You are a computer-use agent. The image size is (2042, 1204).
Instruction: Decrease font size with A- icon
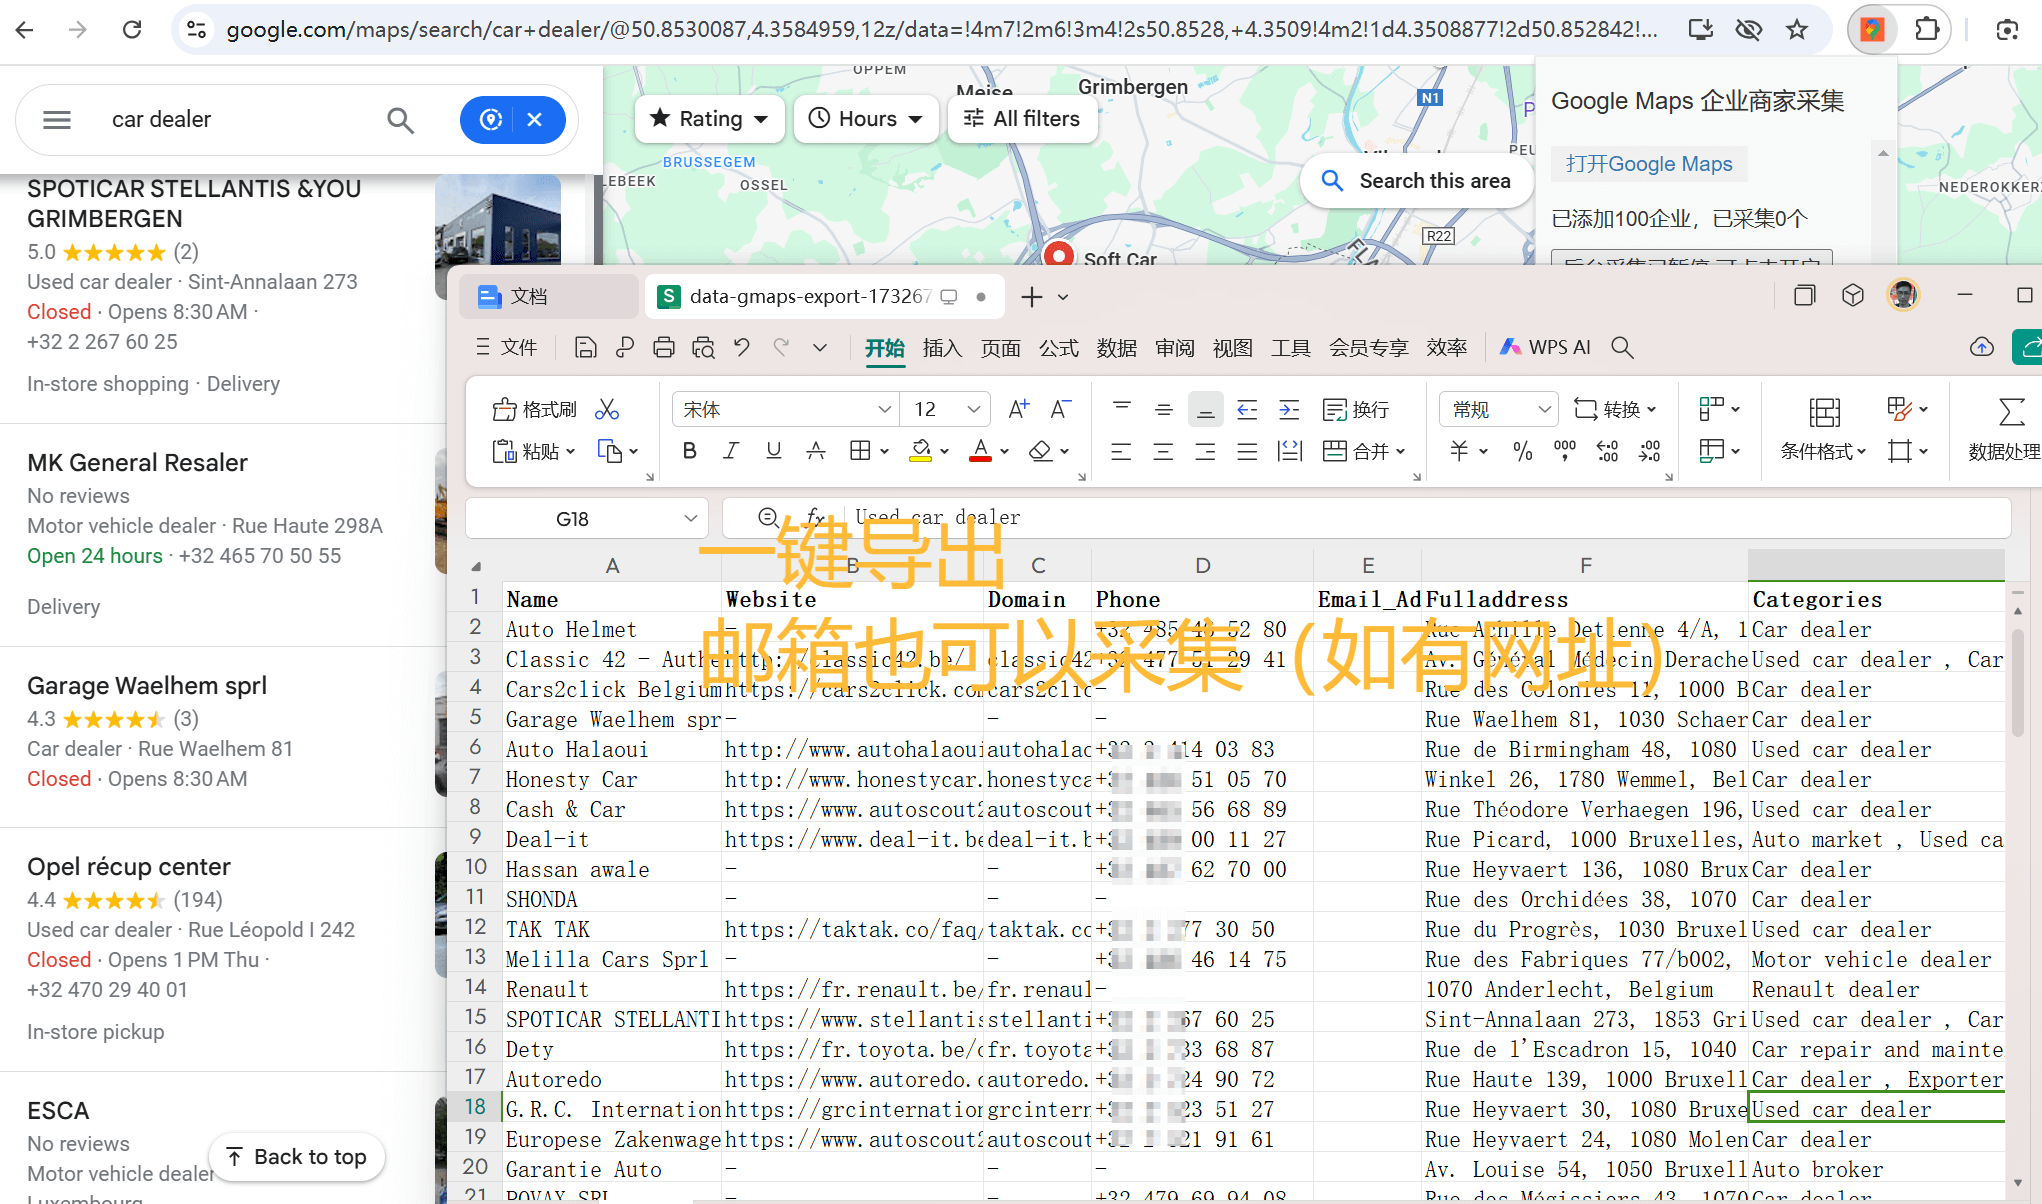(x=1060, y=409)
